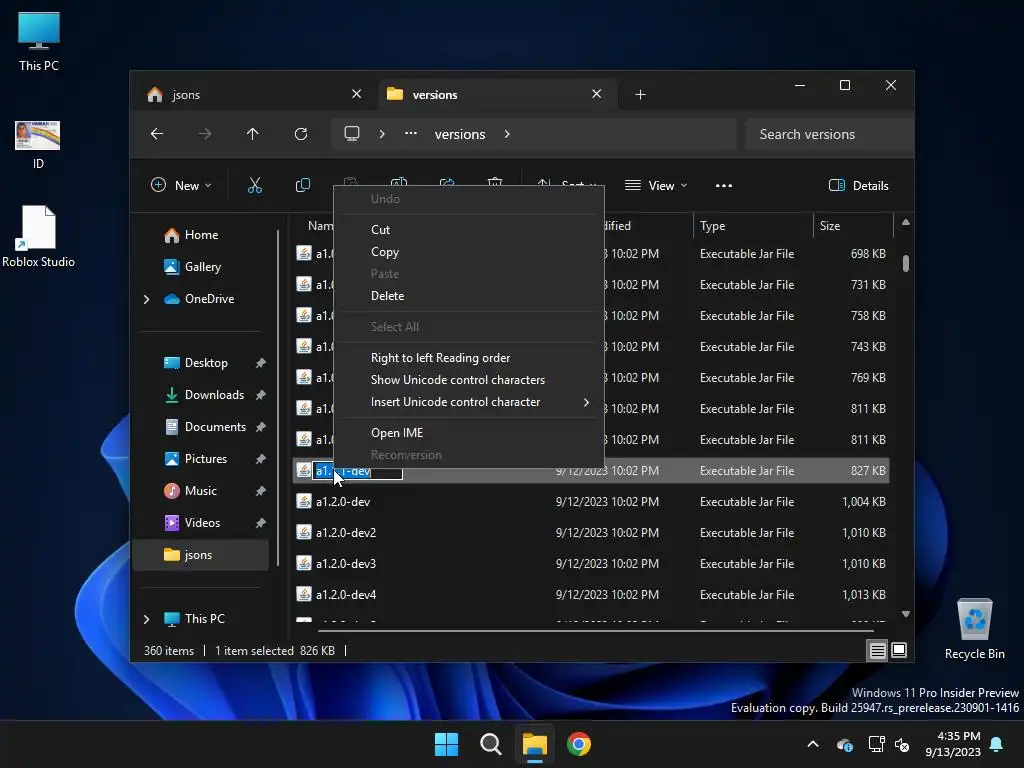The image size is (1024, 768).
Task: Click File Explorer on the taskbar
Action: click(534, 744)
